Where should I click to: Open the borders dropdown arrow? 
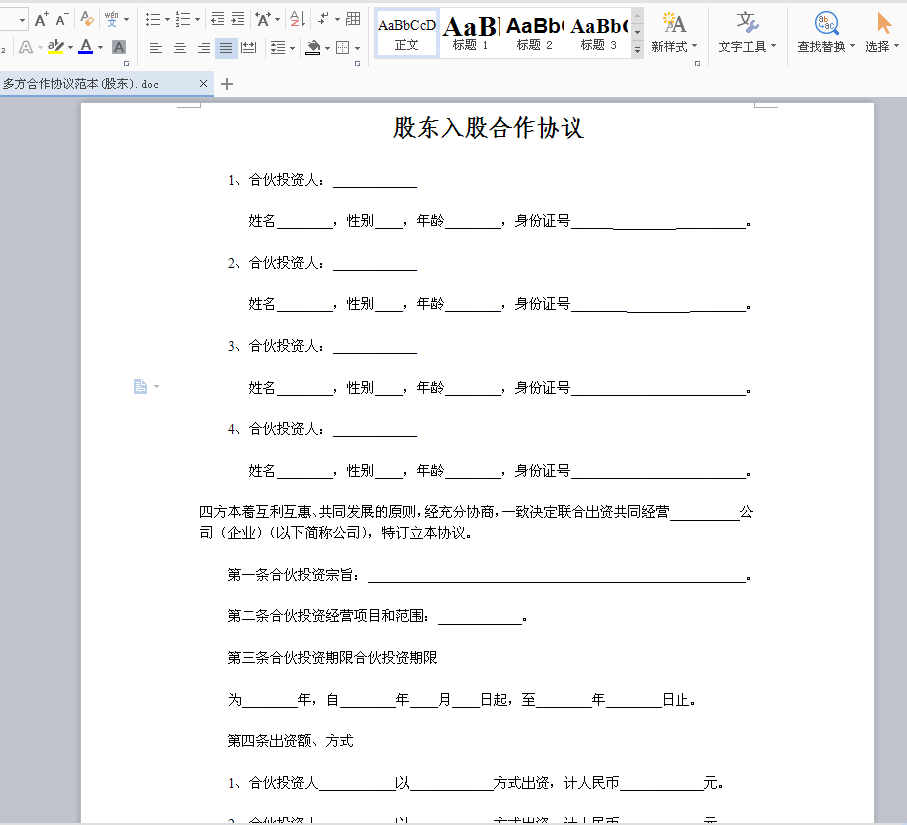tap(357, 48)
